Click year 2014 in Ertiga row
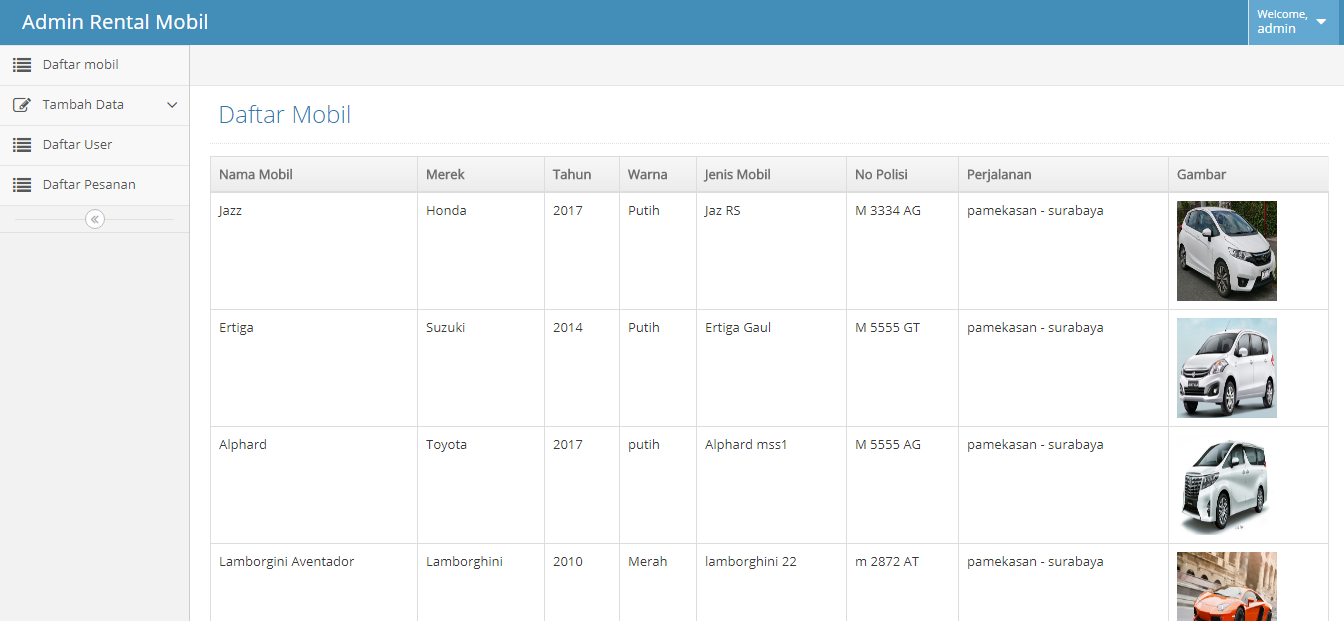1344x621 pixels. pos(568,328)
